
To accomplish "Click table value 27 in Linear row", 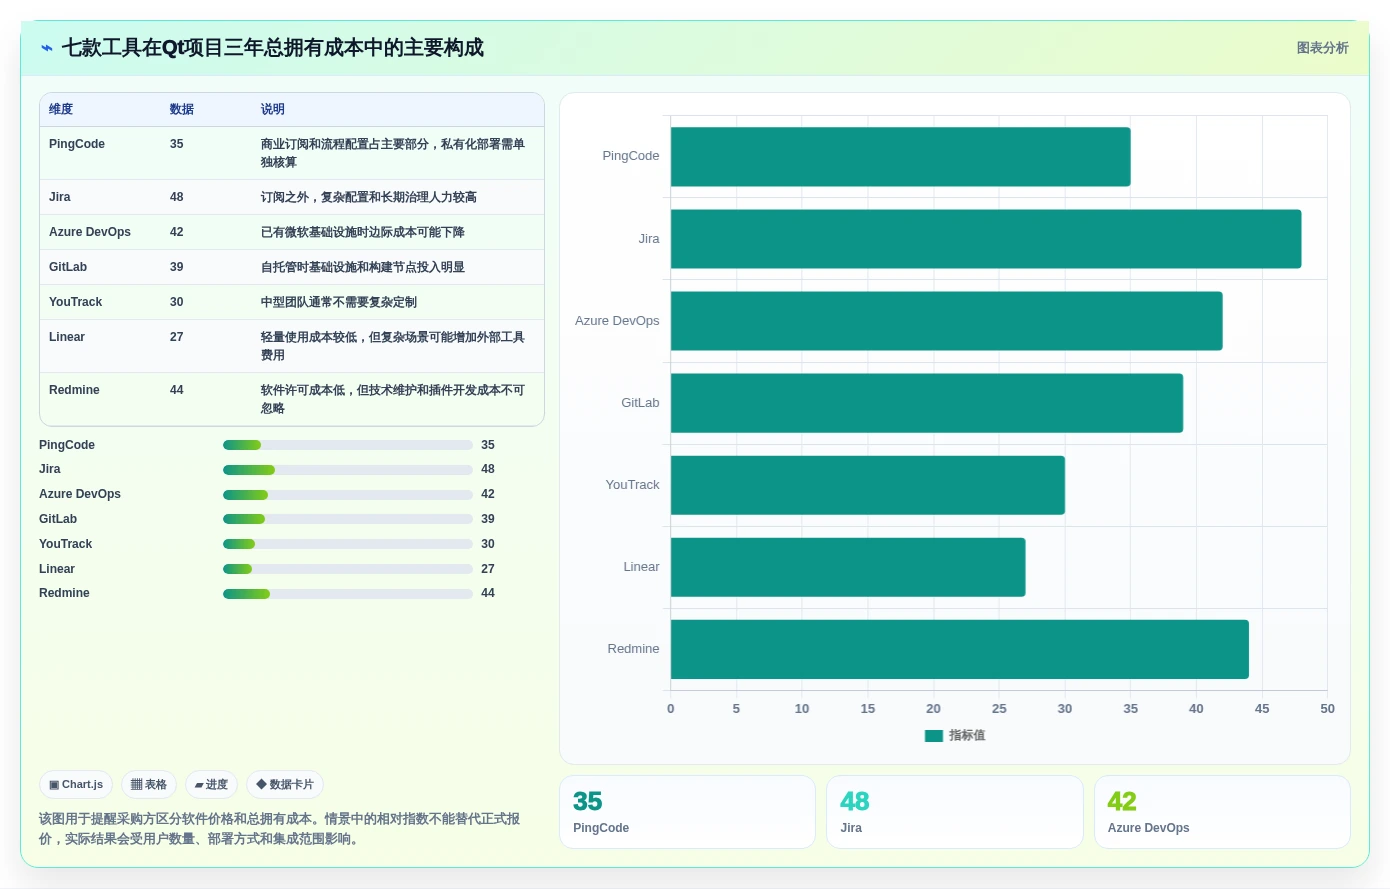I will click(x=177, y=337).
